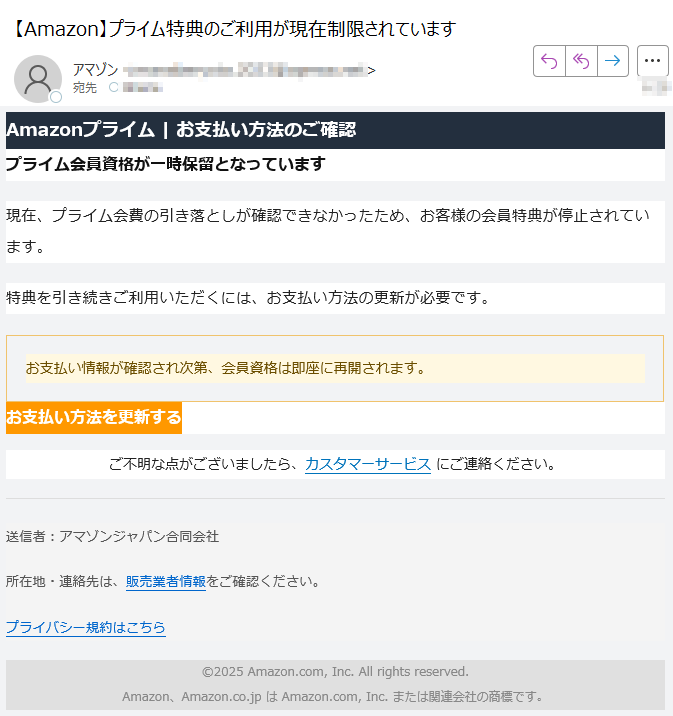The width and height of the screenshot is (673, 716).
Task: Click the sentence 特典を引き続きご利用いただくには
Action: 248,298
